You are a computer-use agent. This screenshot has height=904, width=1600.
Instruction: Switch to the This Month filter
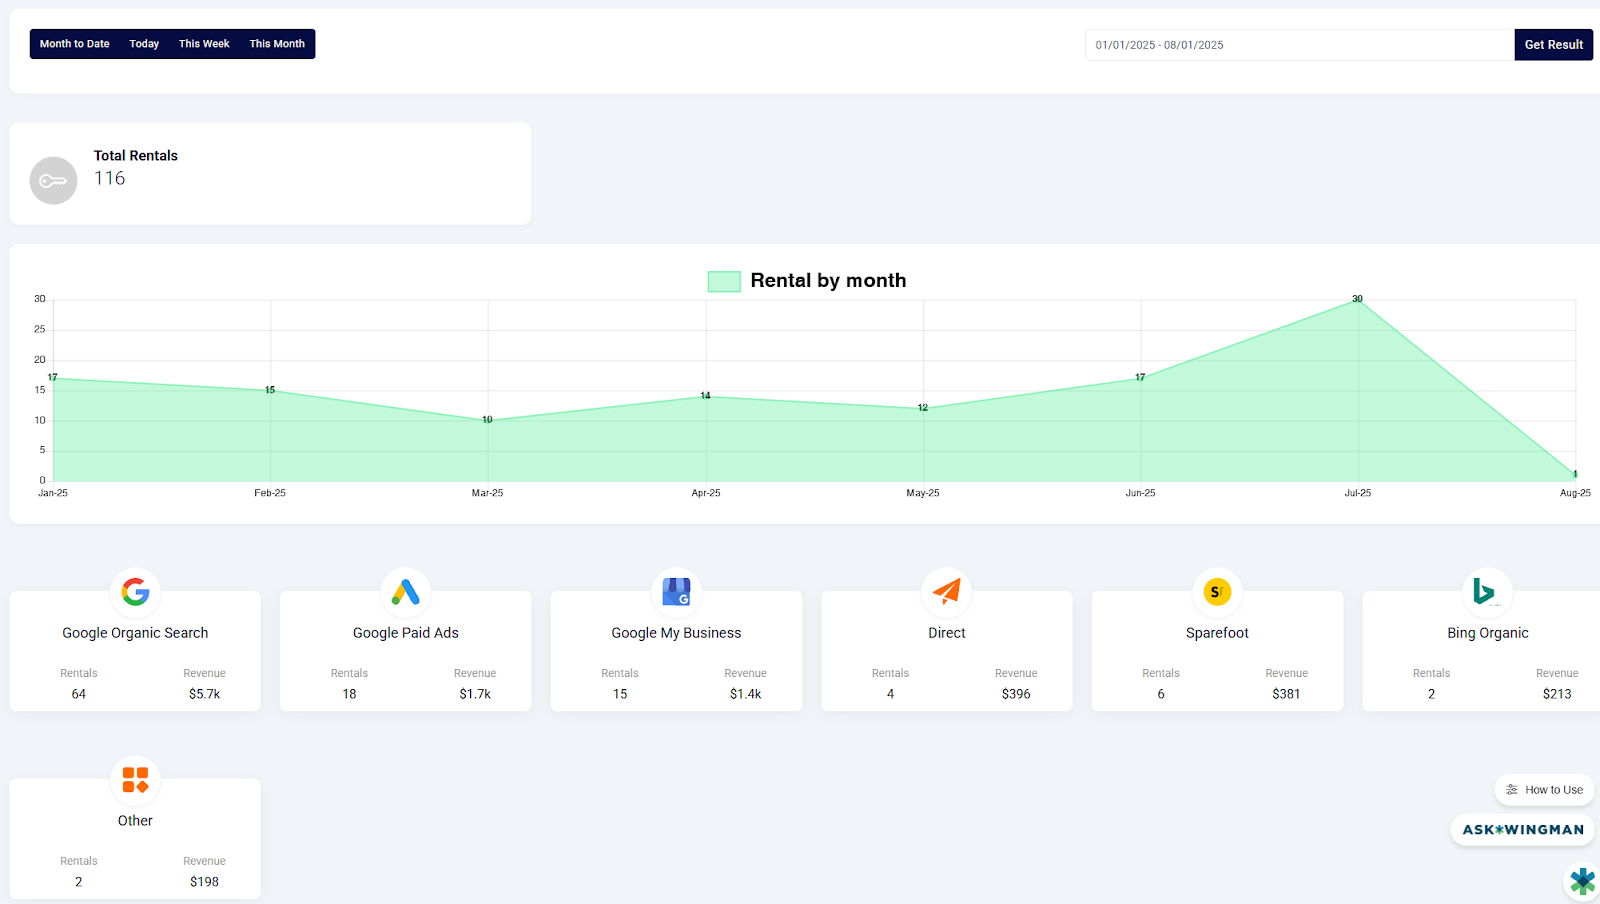pyautogui.click(x=277, y=44)
